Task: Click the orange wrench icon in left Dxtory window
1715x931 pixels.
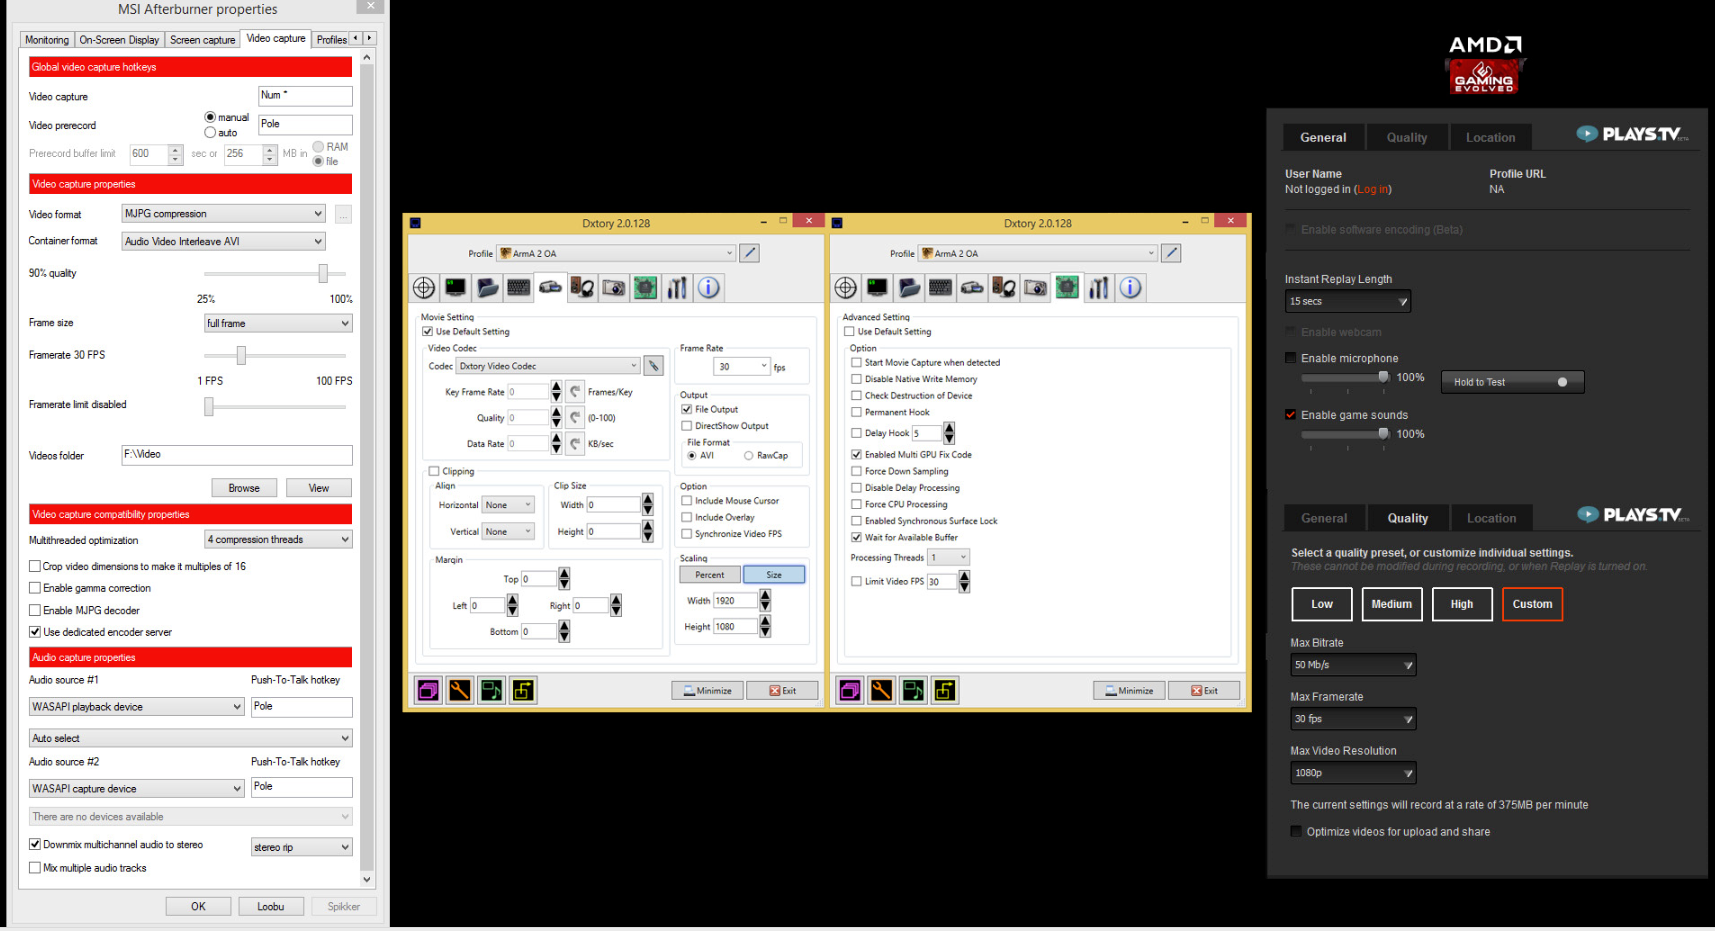Action: pos(460,690)
